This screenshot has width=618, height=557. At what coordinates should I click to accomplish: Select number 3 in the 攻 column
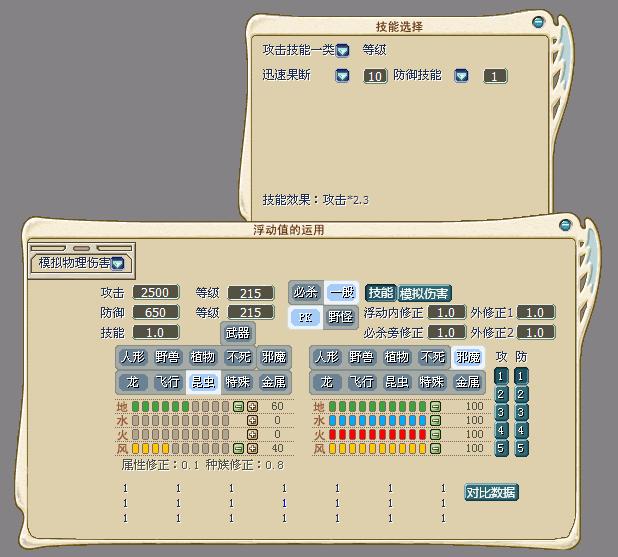pos(502,412)
